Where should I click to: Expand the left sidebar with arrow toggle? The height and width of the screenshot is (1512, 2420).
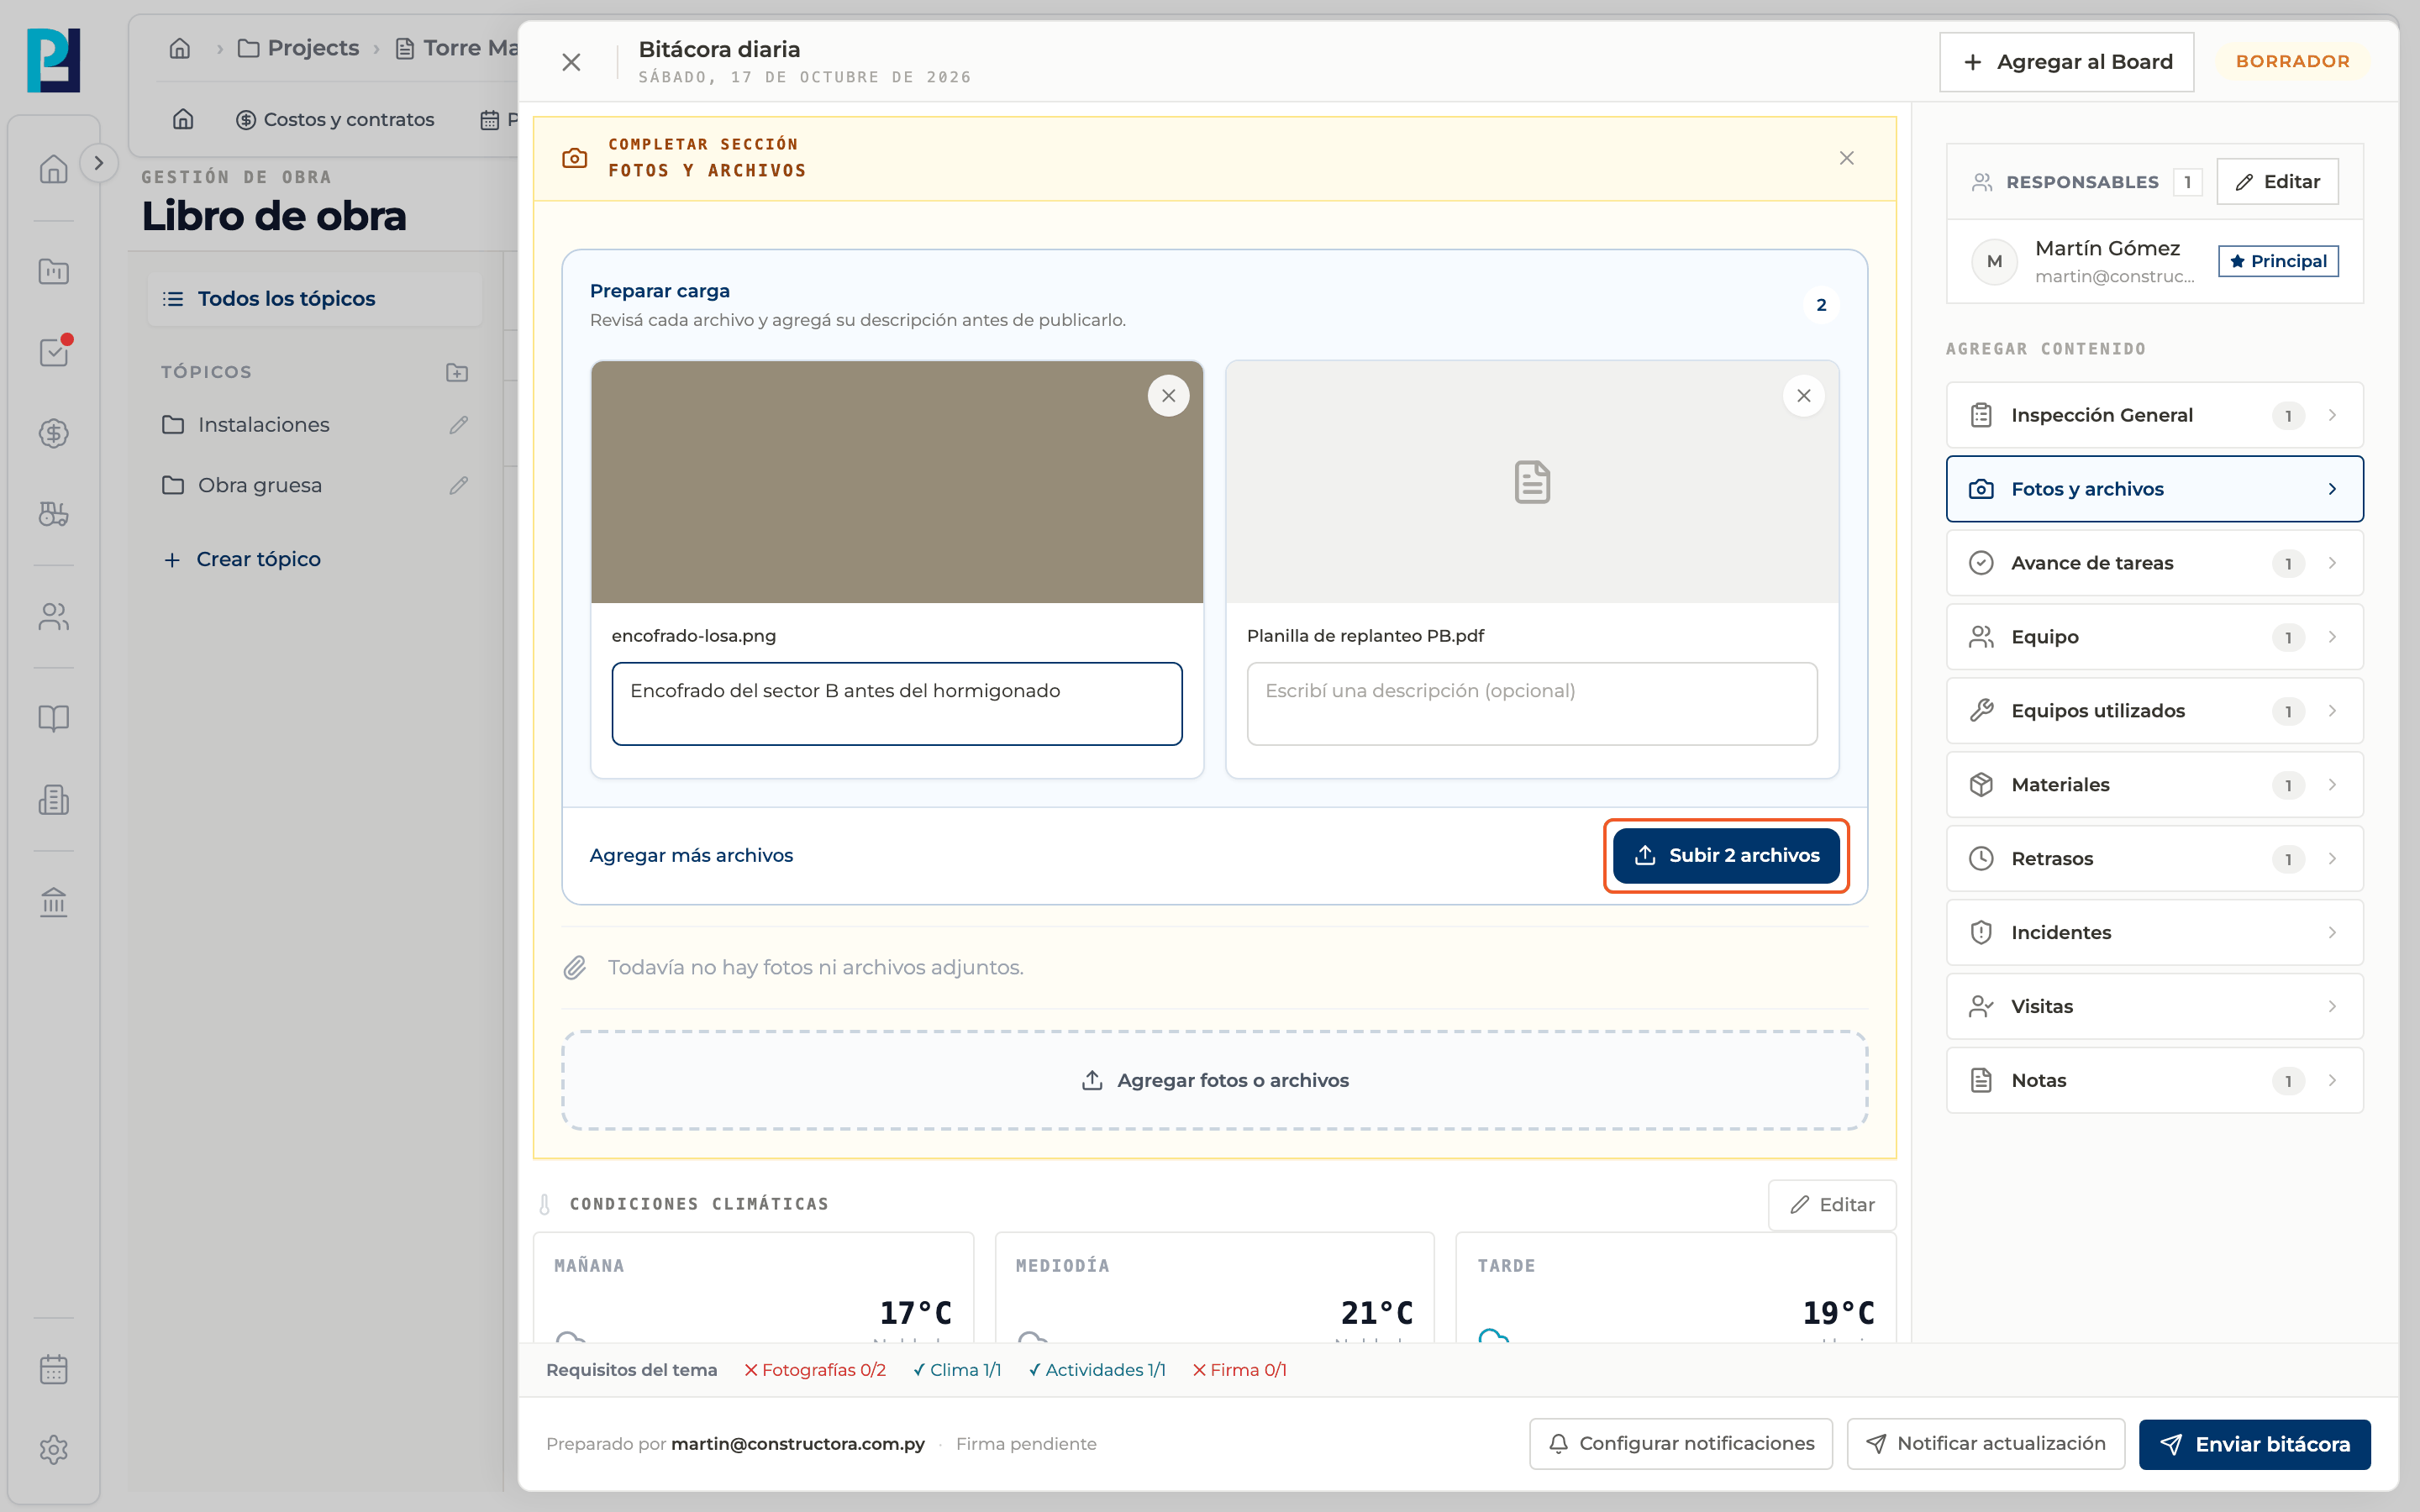pyautogui.click(x=98, y=163)
